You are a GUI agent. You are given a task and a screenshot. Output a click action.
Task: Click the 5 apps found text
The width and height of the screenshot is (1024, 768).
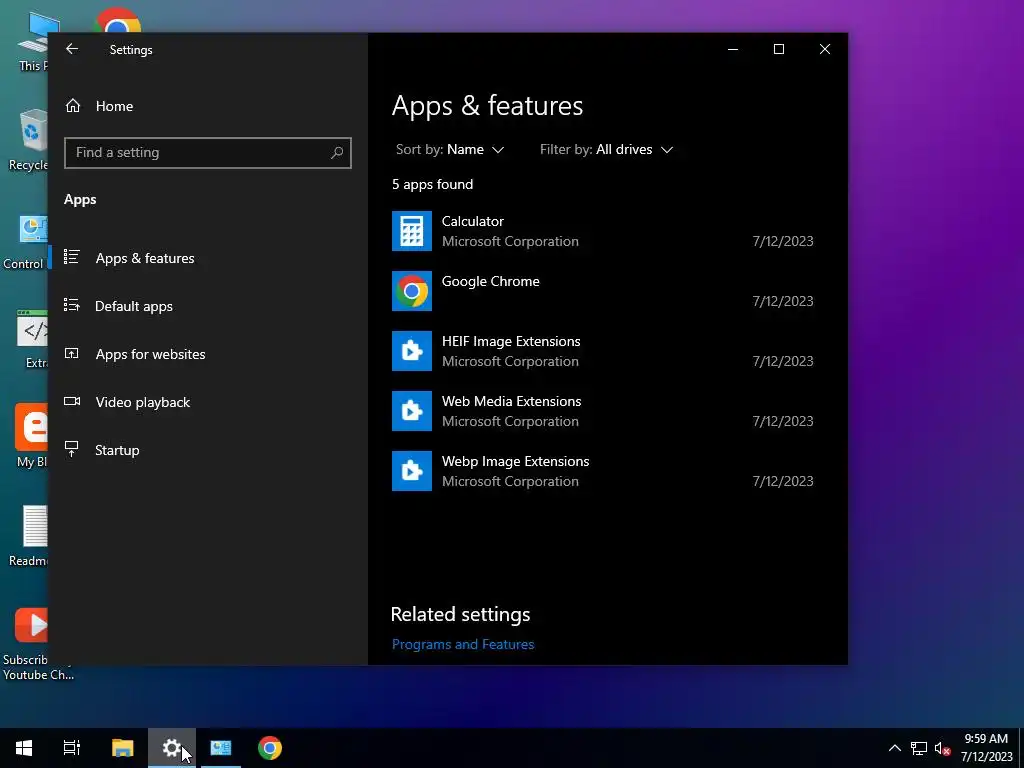[432, 184]
